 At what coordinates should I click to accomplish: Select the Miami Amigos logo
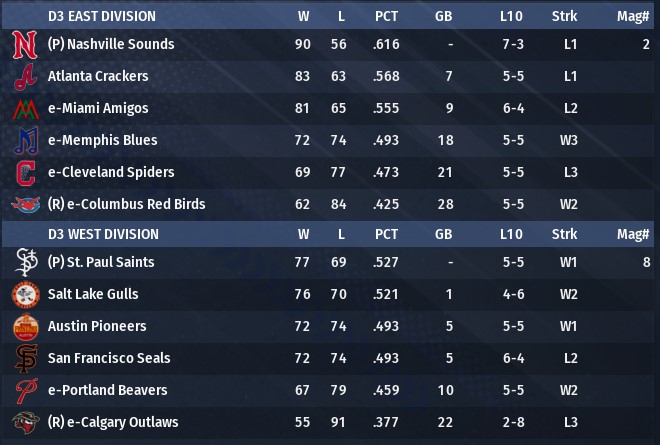coord(24,108)
